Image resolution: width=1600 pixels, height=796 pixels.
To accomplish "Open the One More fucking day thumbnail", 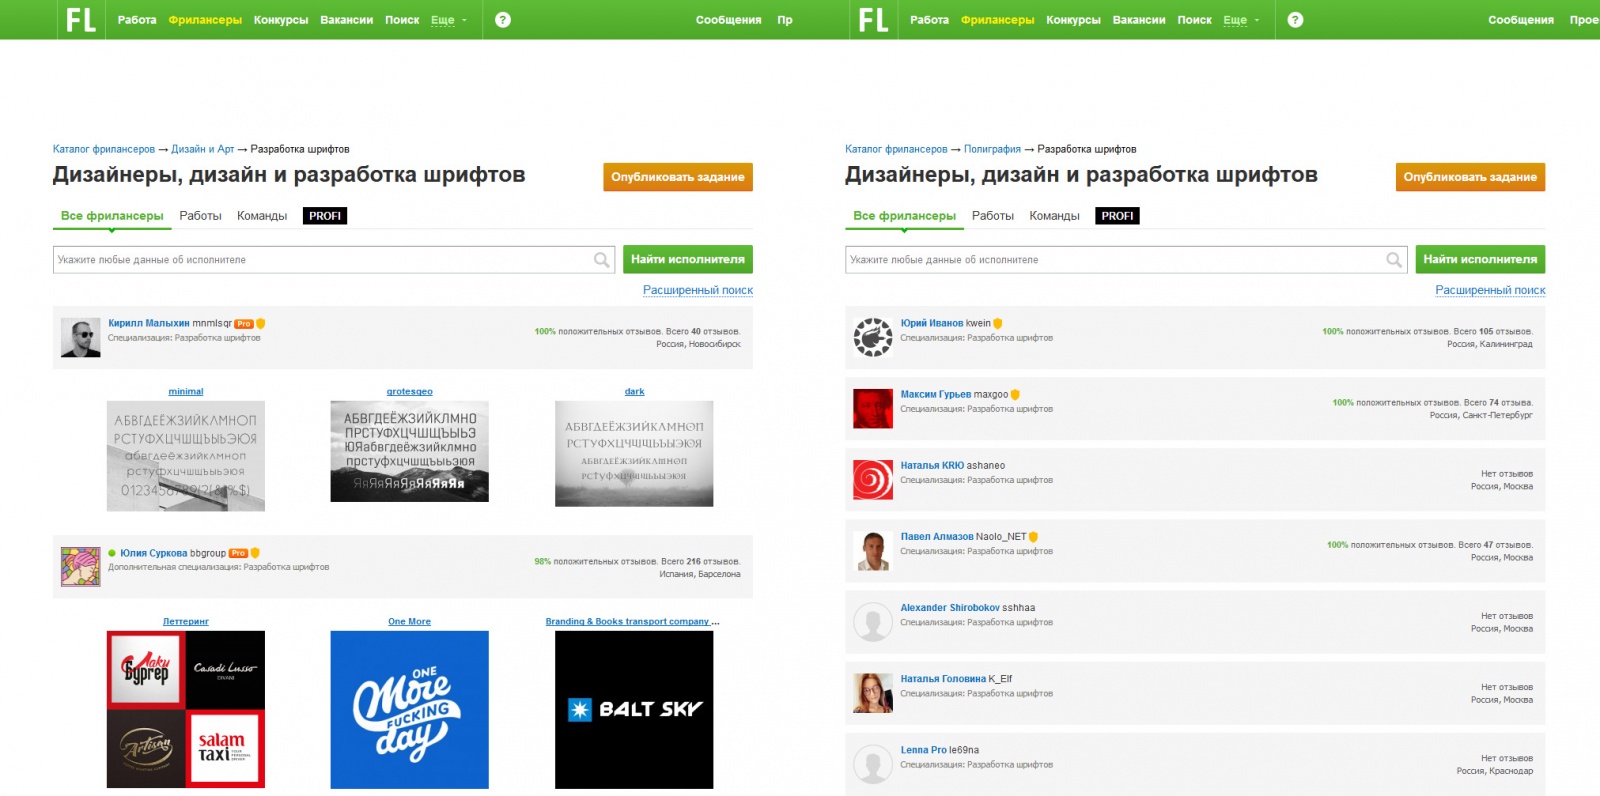I will (x=410, y=710).
